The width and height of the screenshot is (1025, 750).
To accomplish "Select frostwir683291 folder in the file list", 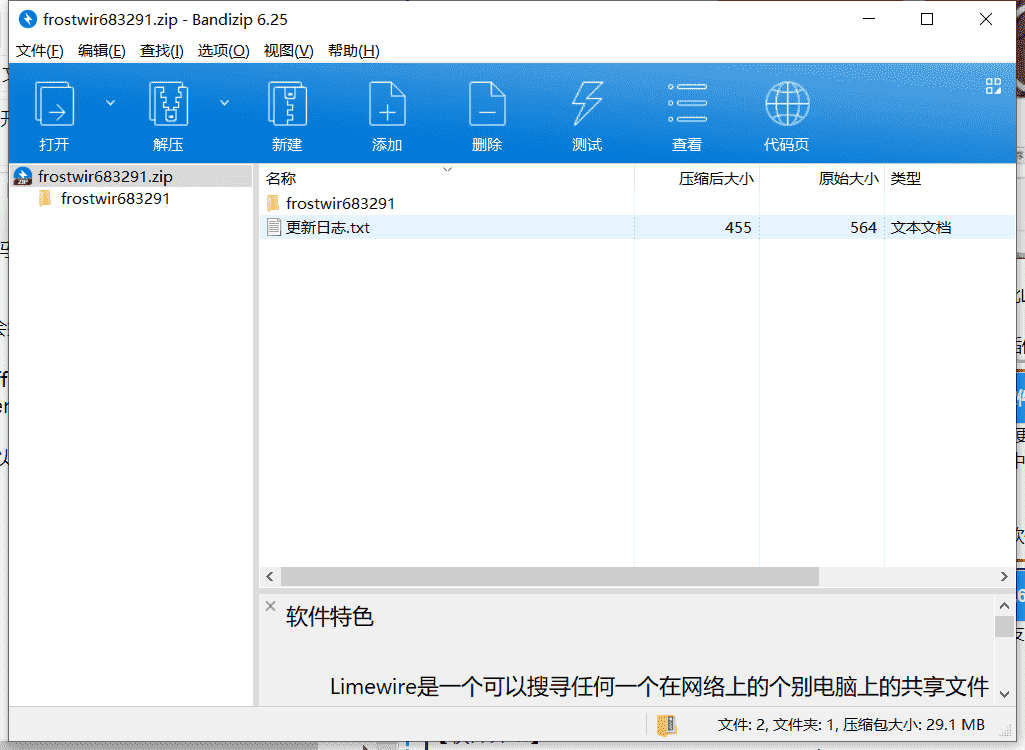I will pyautogui.click(x=340, y=203).
